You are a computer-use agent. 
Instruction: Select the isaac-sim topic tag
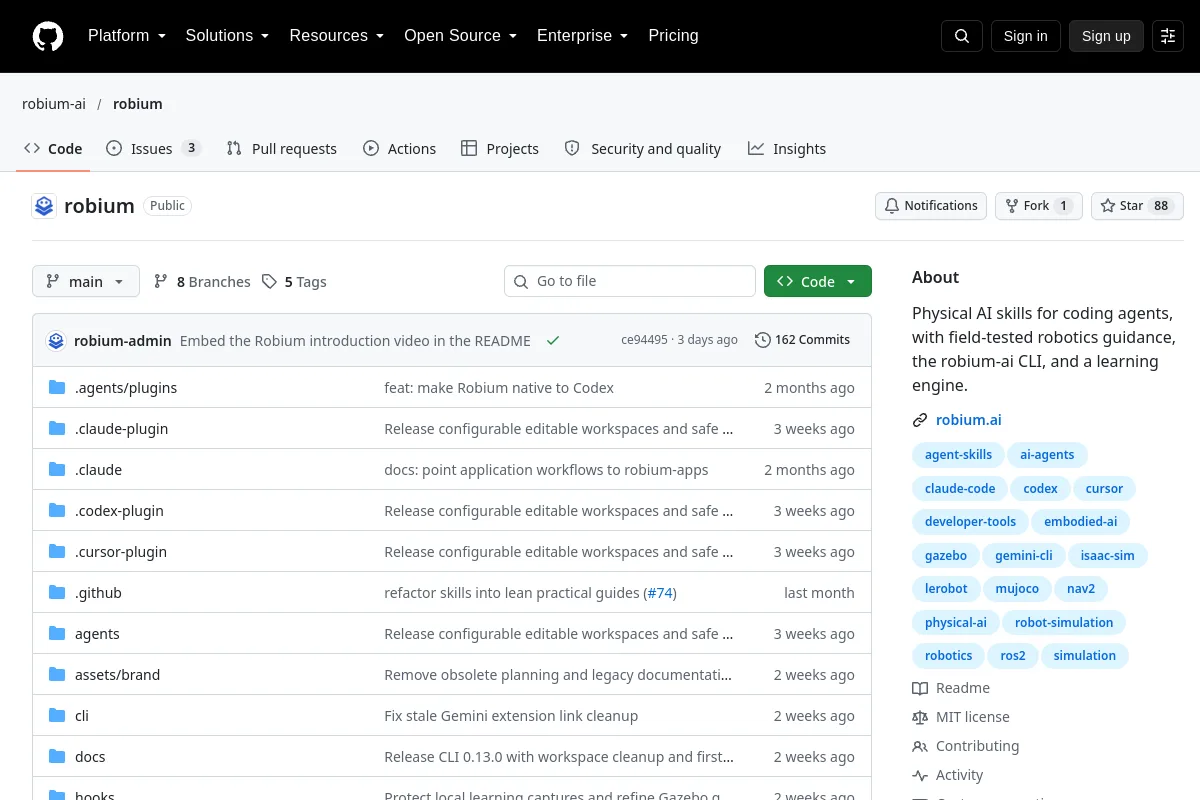coord(1108,556)
